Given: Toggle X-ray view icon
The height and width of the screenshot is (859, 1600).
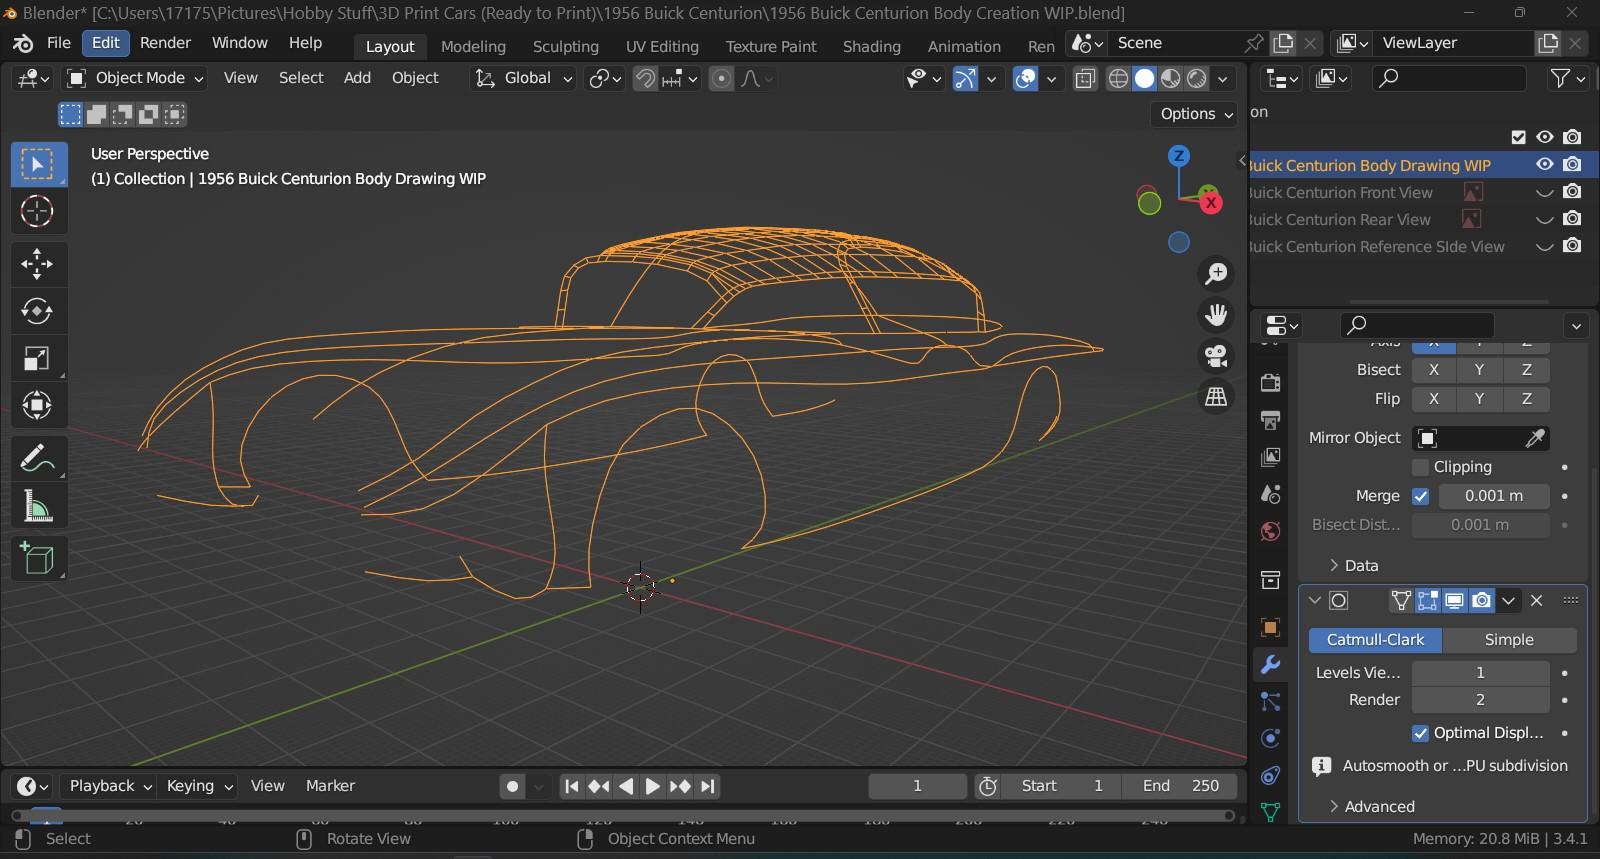Looking at the screenshot, I should pos(1085,79).
